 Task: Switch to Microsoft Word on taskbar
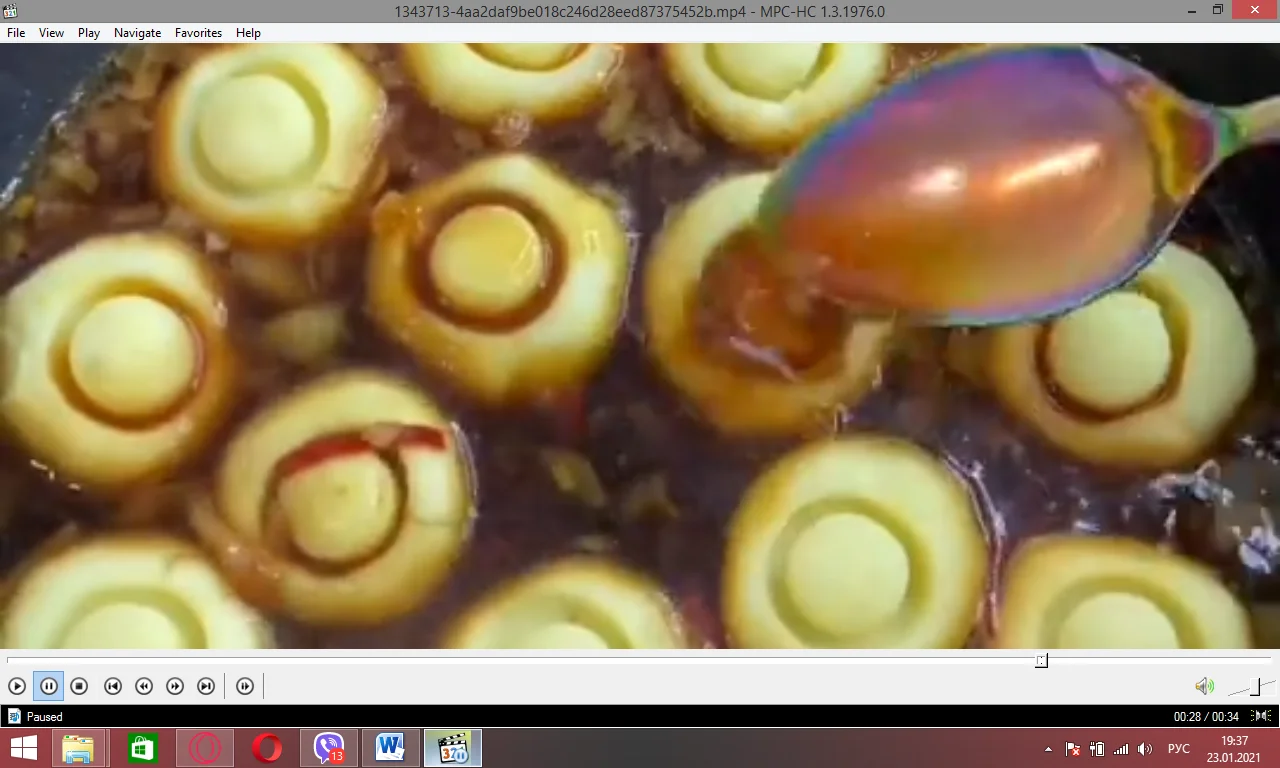click(390, 748)
